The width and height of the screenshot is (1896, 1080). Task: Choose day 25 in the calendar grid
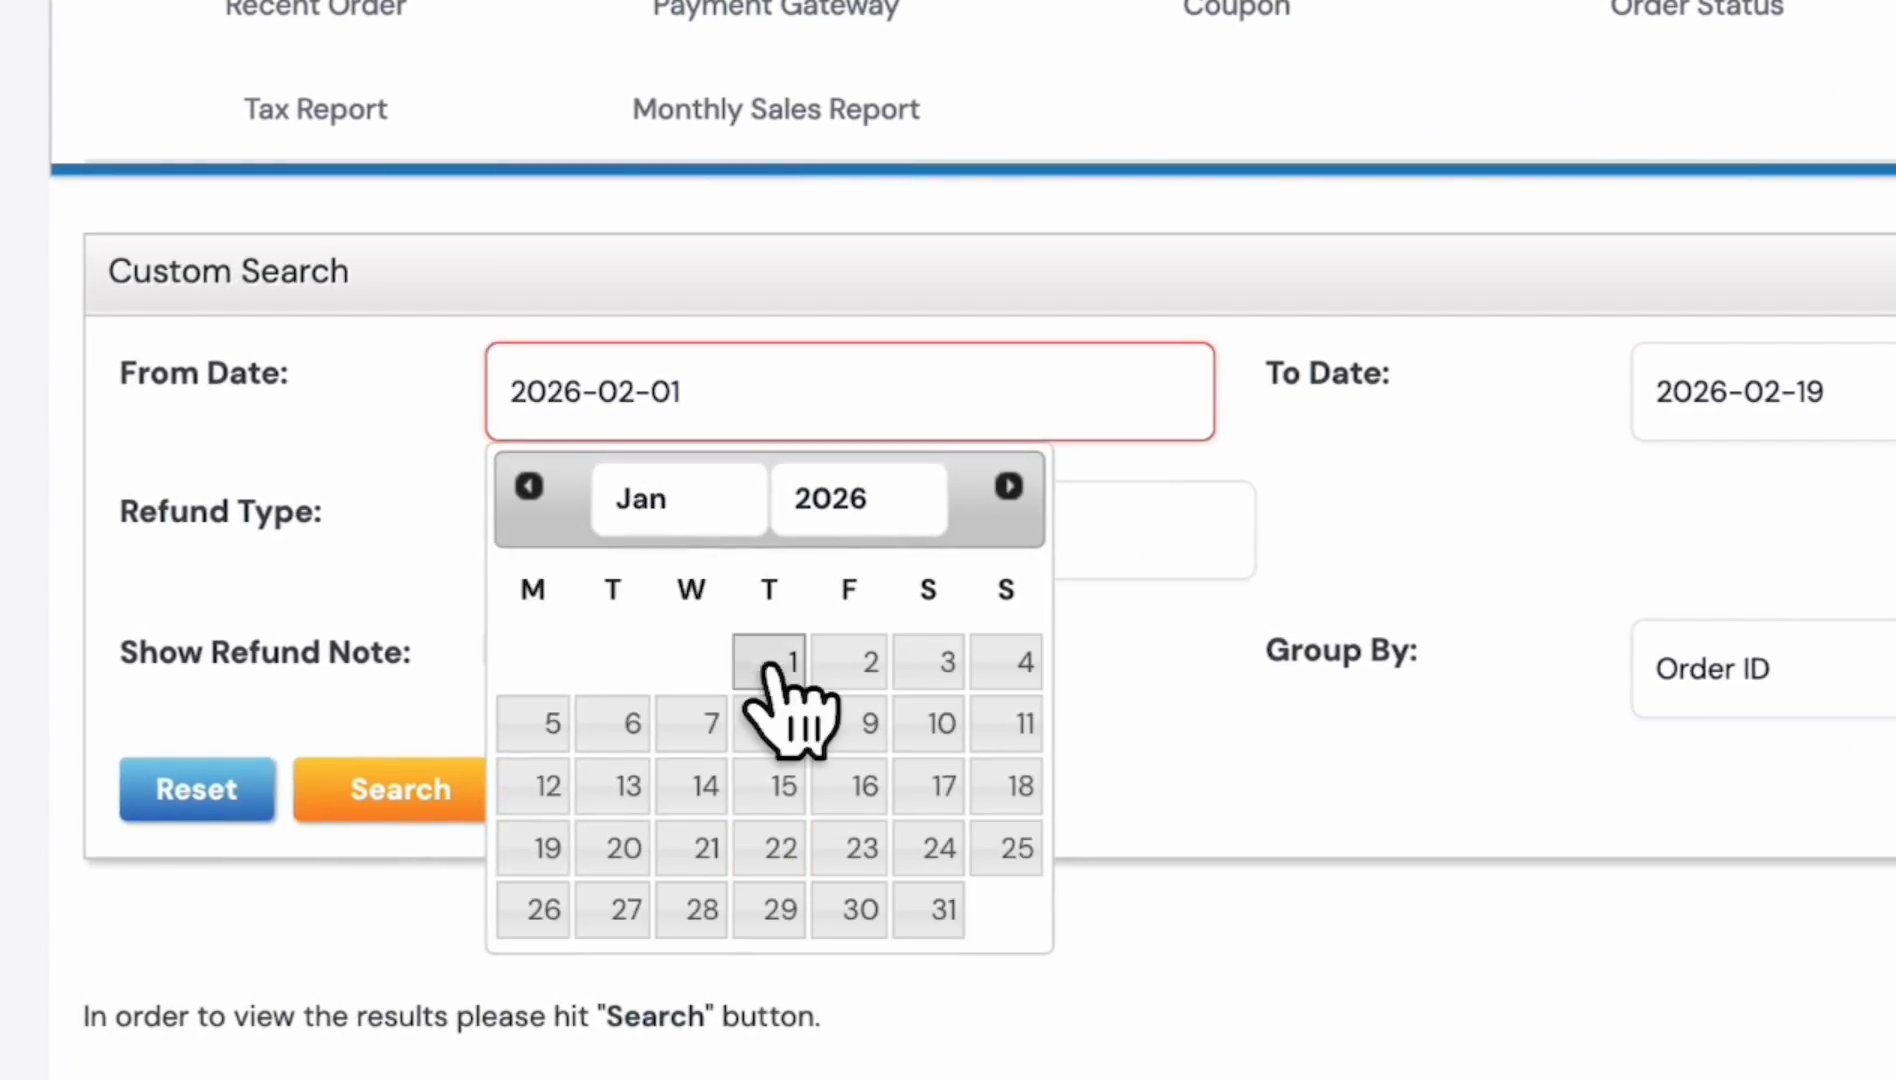[1006, 848]
